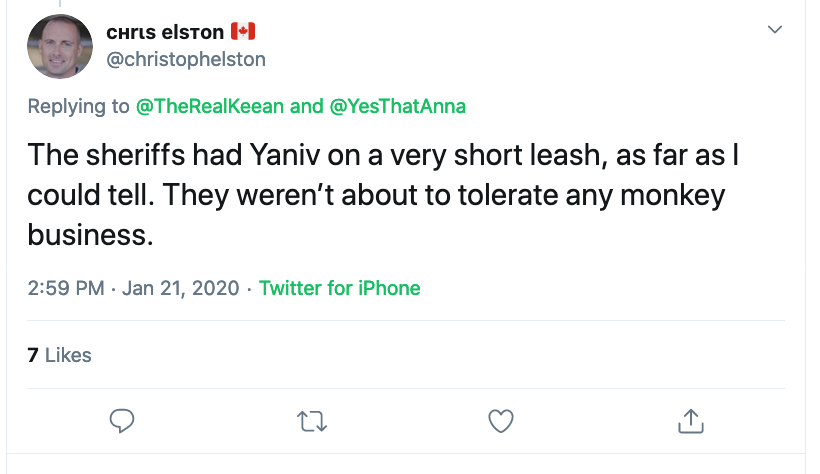Click the phrase monkey in tweet body
Viewport: 820px width, 474px height.
click(673, 196)
